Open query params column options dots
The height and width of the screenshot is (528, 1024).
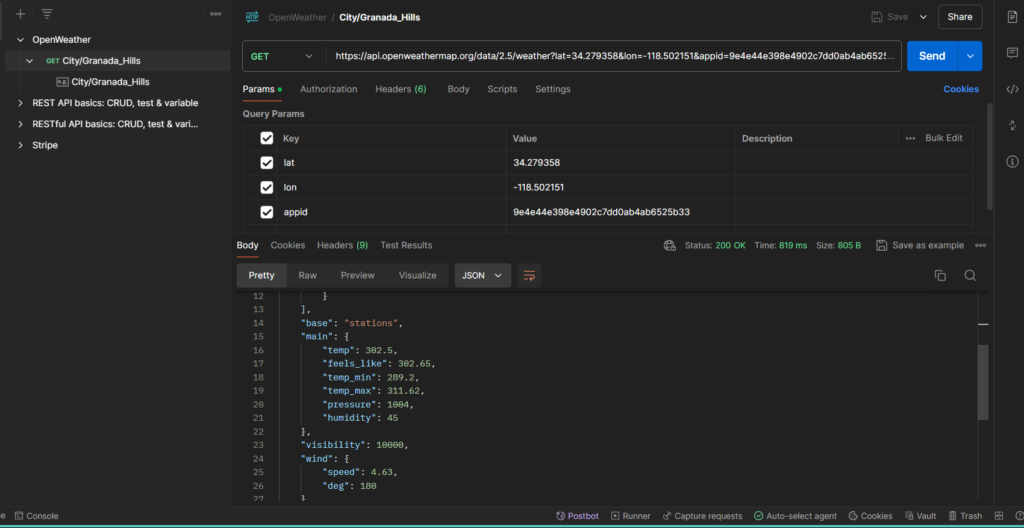point(910,139)
